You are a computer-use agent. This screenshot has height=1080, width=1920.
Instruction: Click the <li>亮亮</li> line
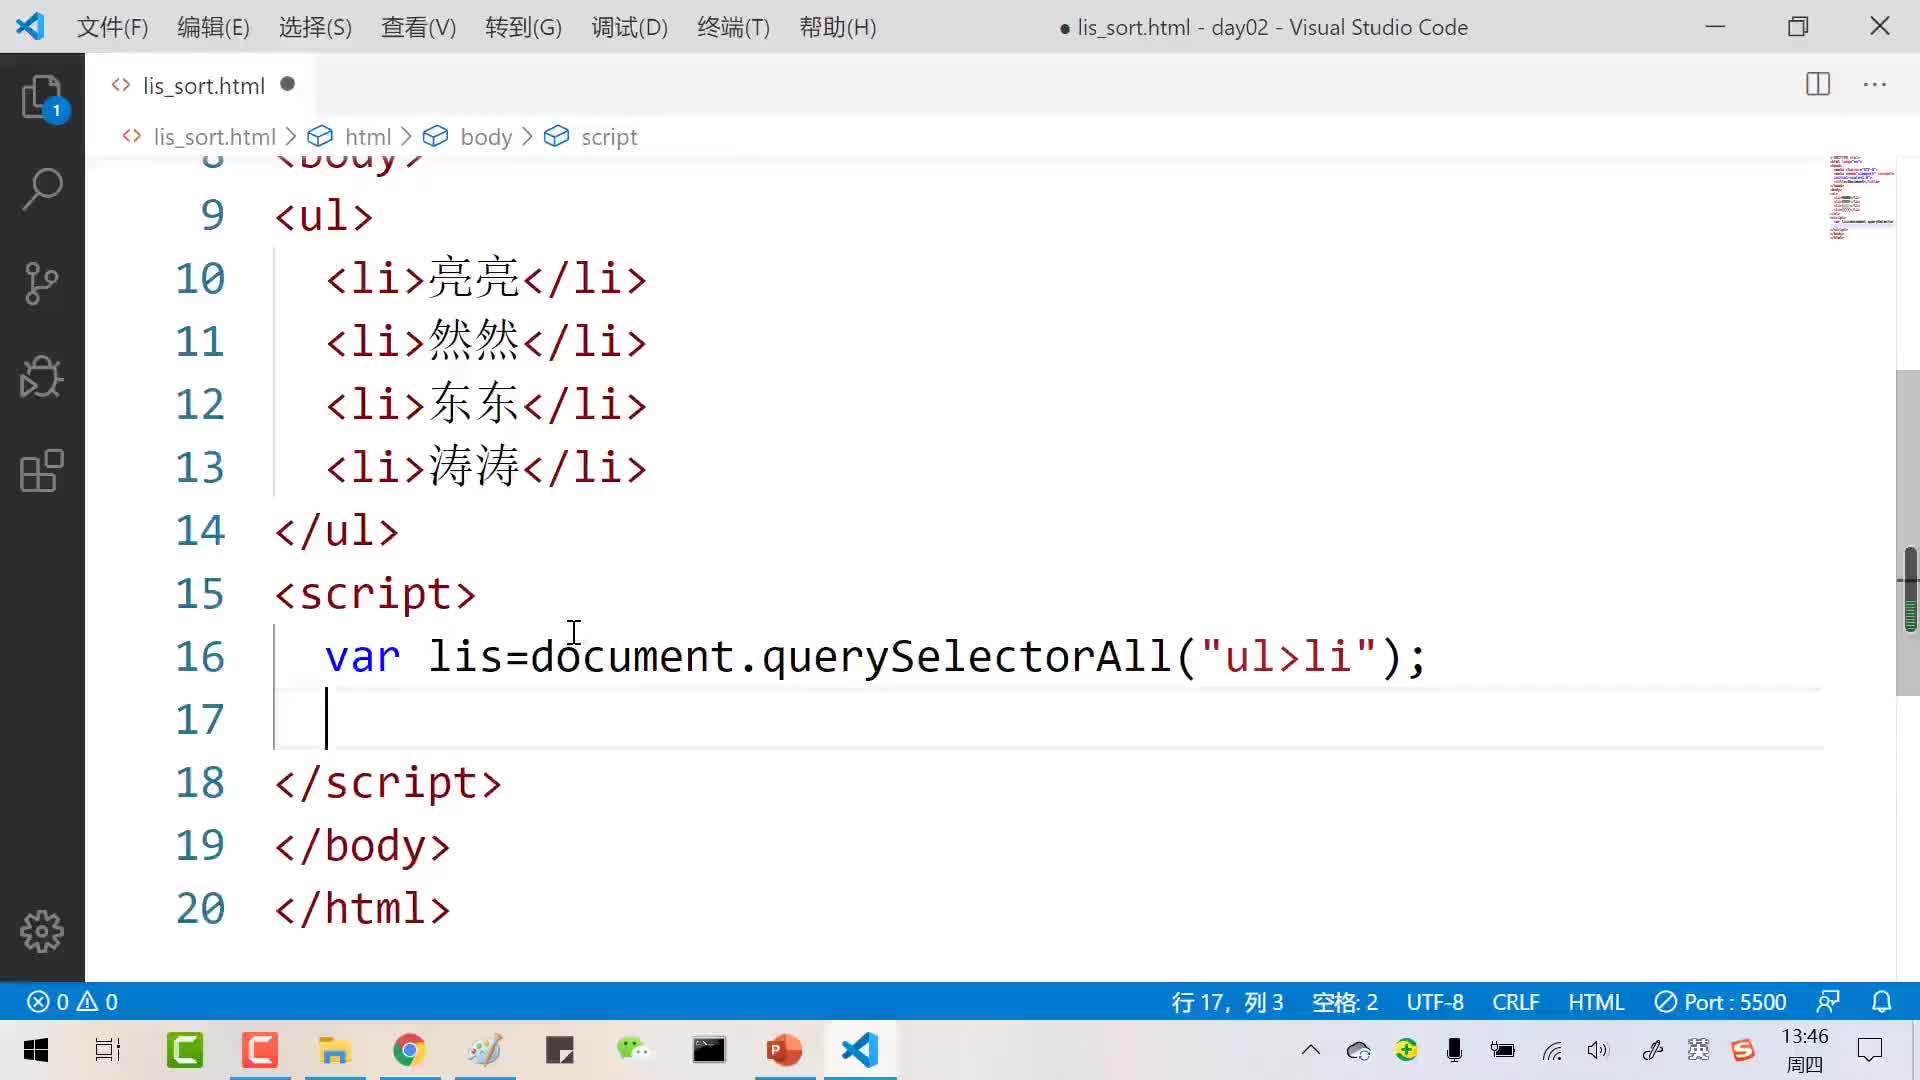tap(486, 278)
